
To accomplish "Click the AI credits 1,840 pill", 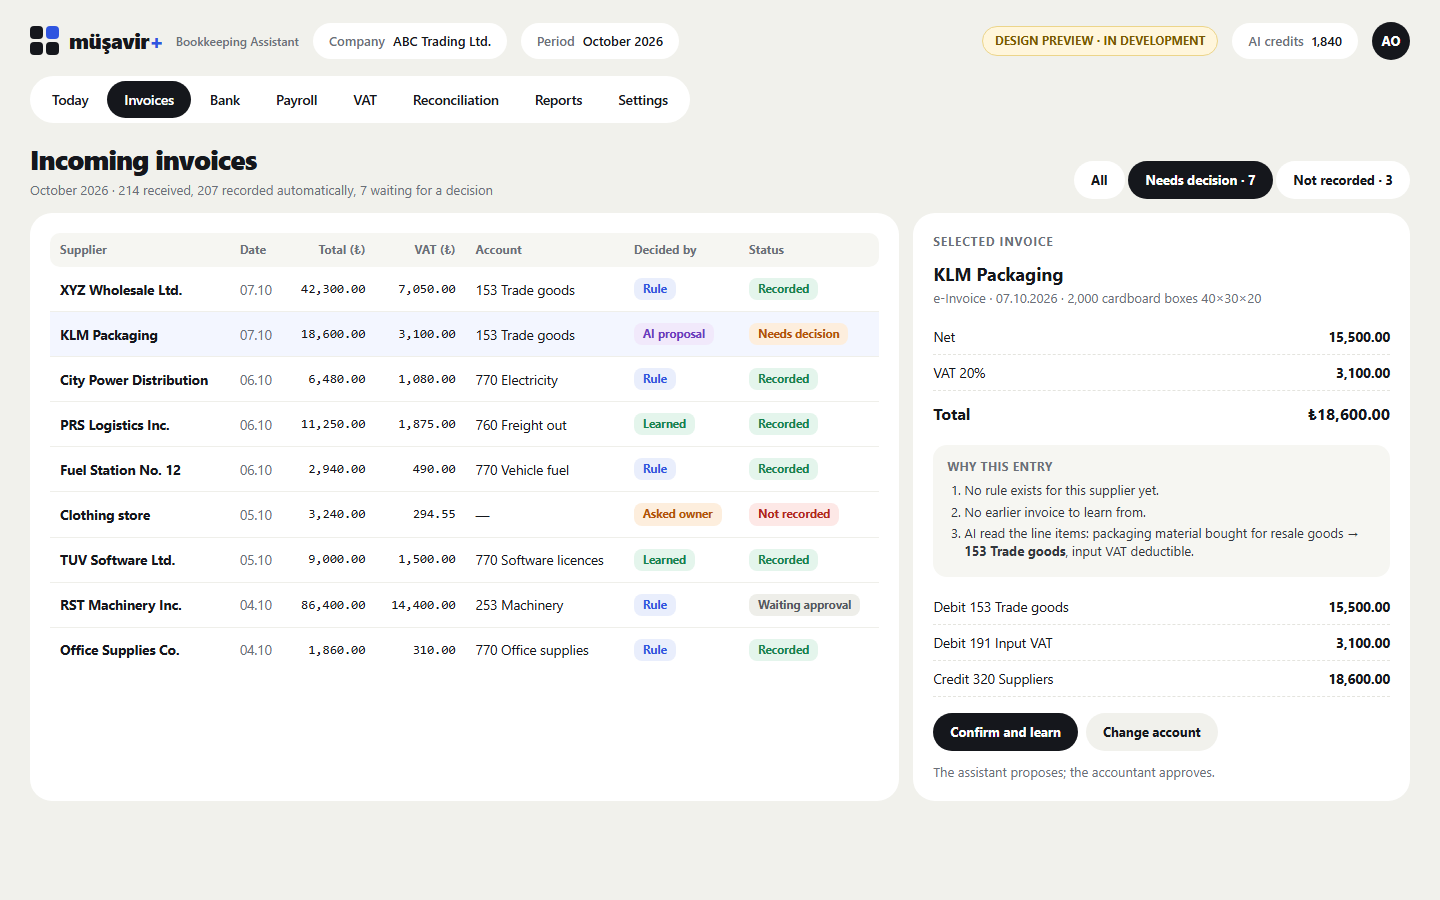I will [x=1295, y=41].
